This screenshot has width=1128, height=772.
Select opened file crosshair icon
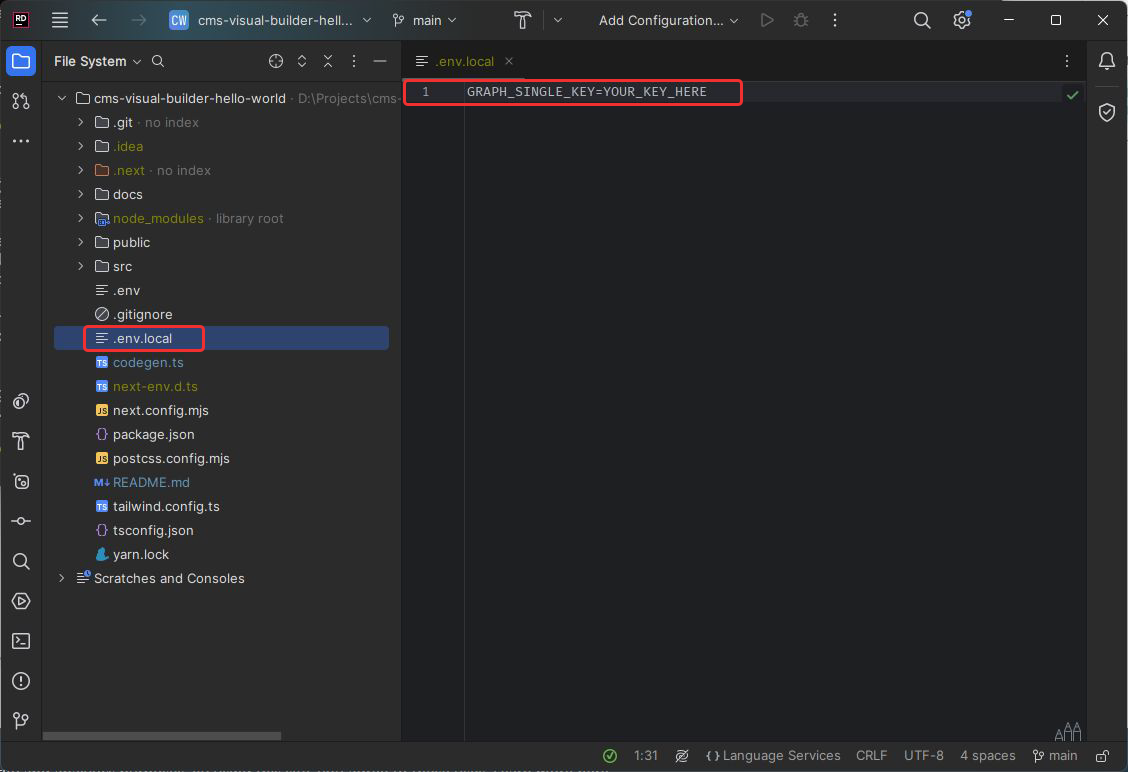tap(276, 61)
